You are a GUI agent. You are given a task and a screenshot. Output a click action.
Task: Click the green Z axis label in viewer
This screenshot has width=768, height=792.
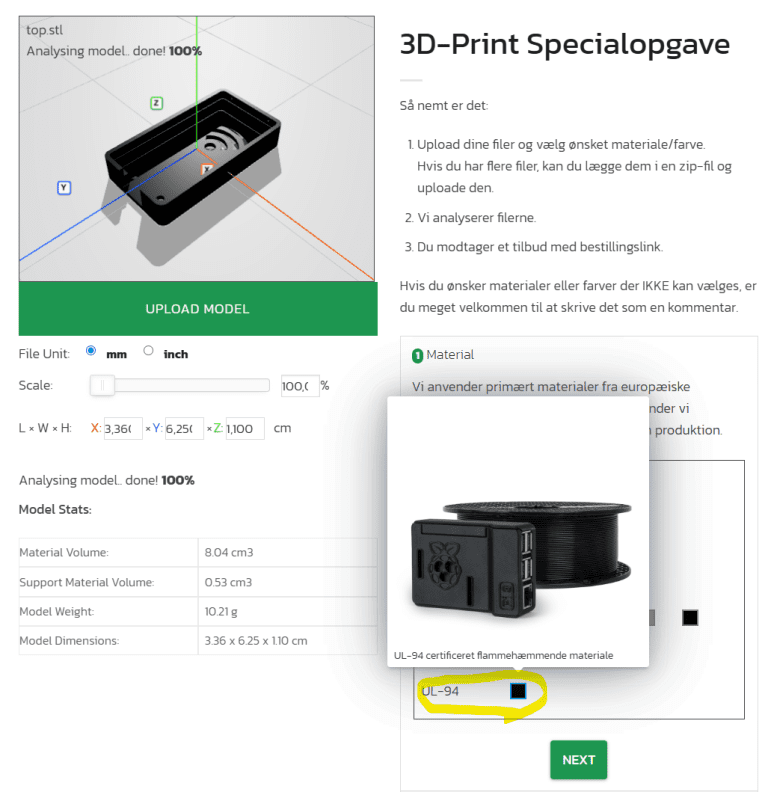[157, 103]
